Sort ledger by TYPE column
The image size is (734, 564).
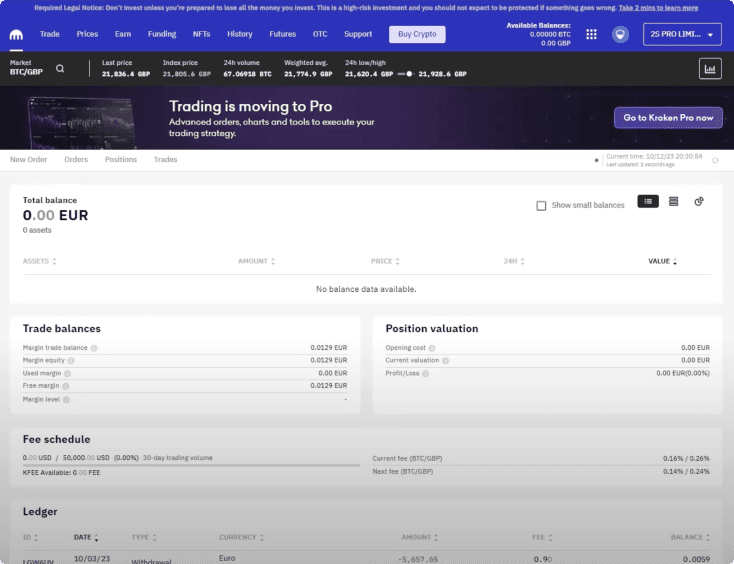click(144, 537)
